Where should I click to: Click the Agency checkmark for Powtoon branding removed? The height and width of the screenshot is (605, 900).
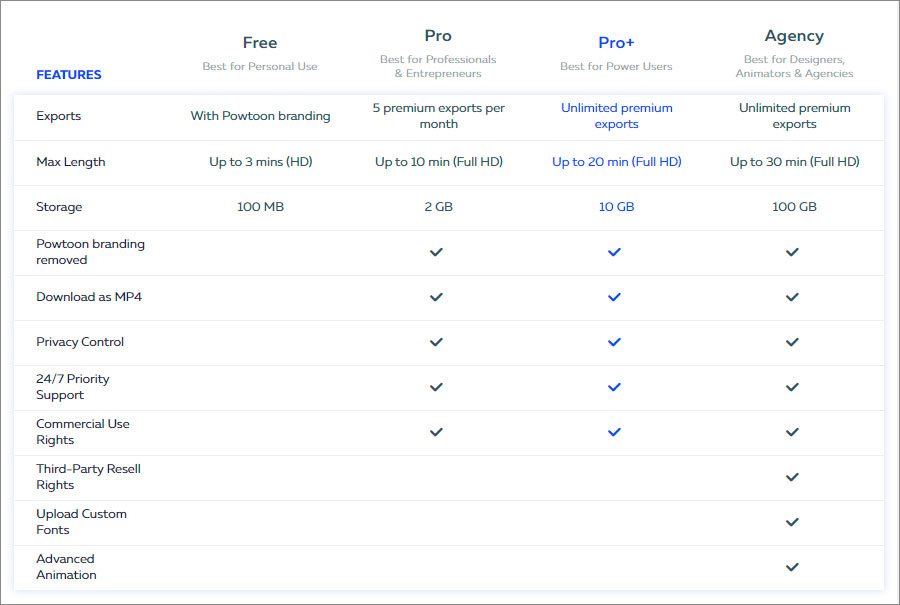pos(792,252)
